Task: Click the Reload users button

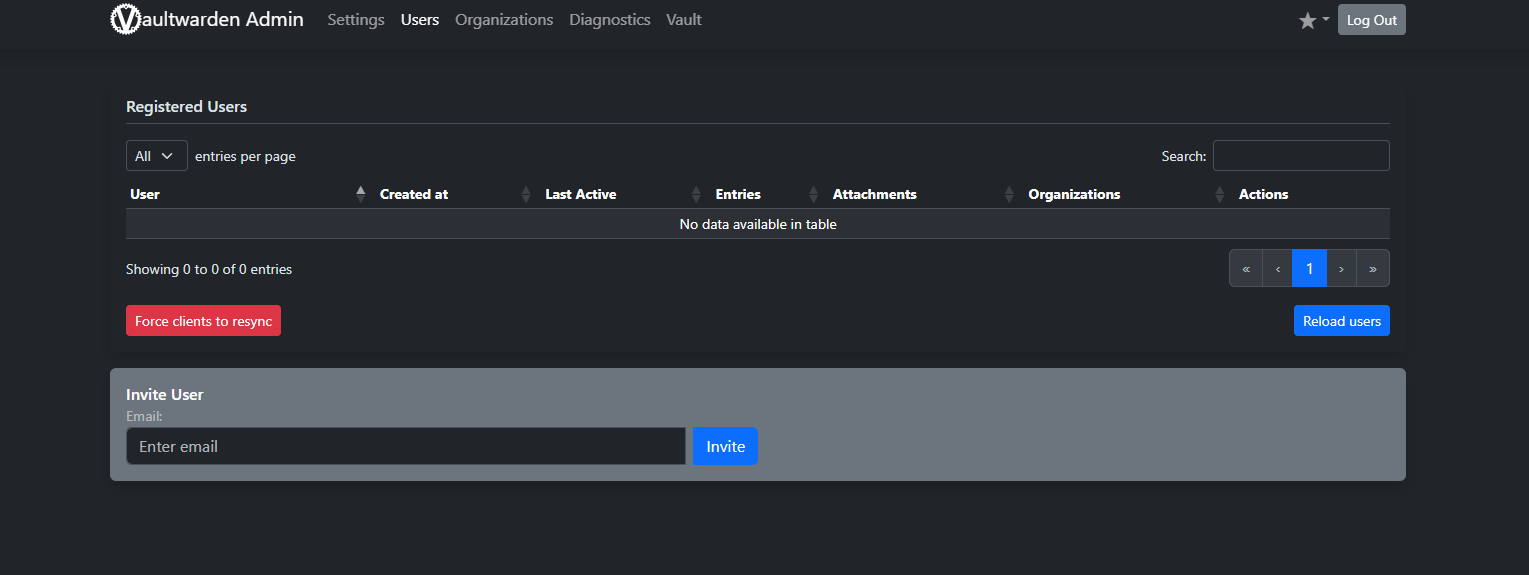Action: [x=1341, y=321]
